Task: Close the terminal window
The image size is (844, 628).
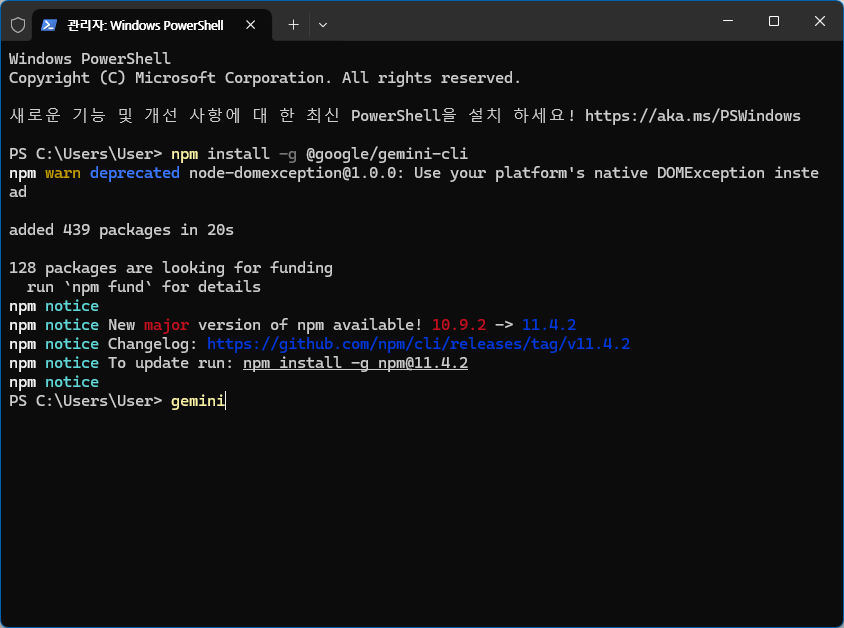Action: [x=819, y=21]
